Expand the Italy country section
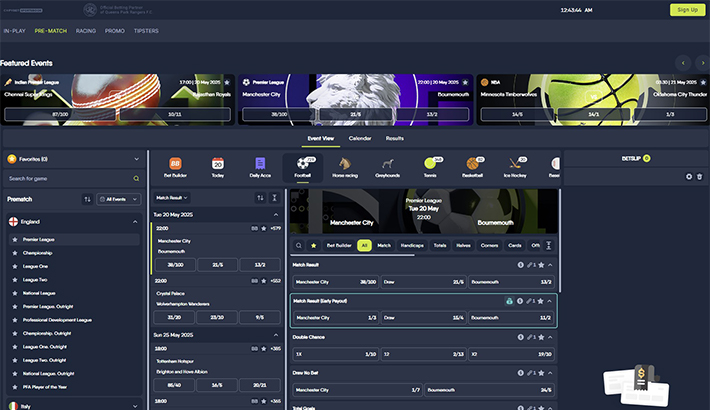Screen dimensions: 710x410 pos(135,406)
